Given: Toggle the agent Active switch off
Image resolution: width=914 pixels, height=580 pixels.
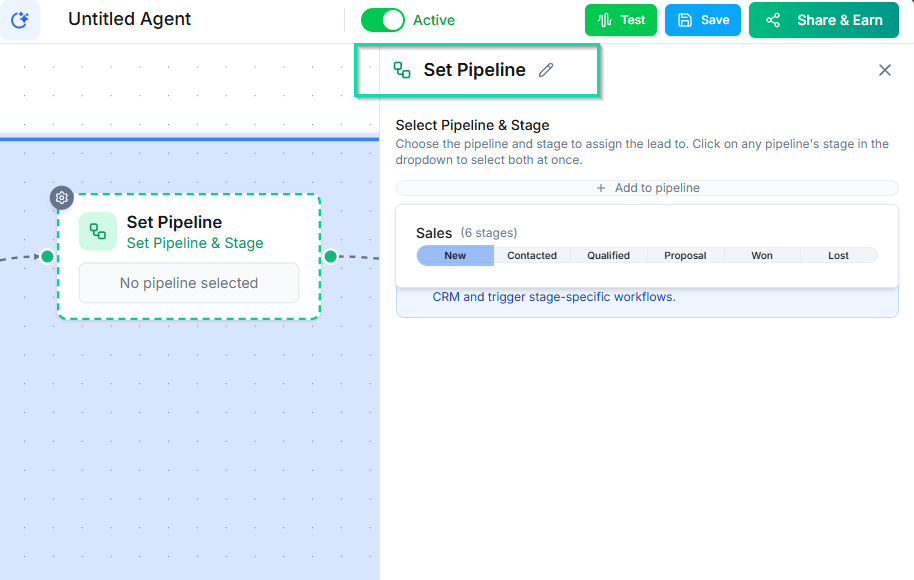Looking at the screenshot, I should click(x=385, y=19).
